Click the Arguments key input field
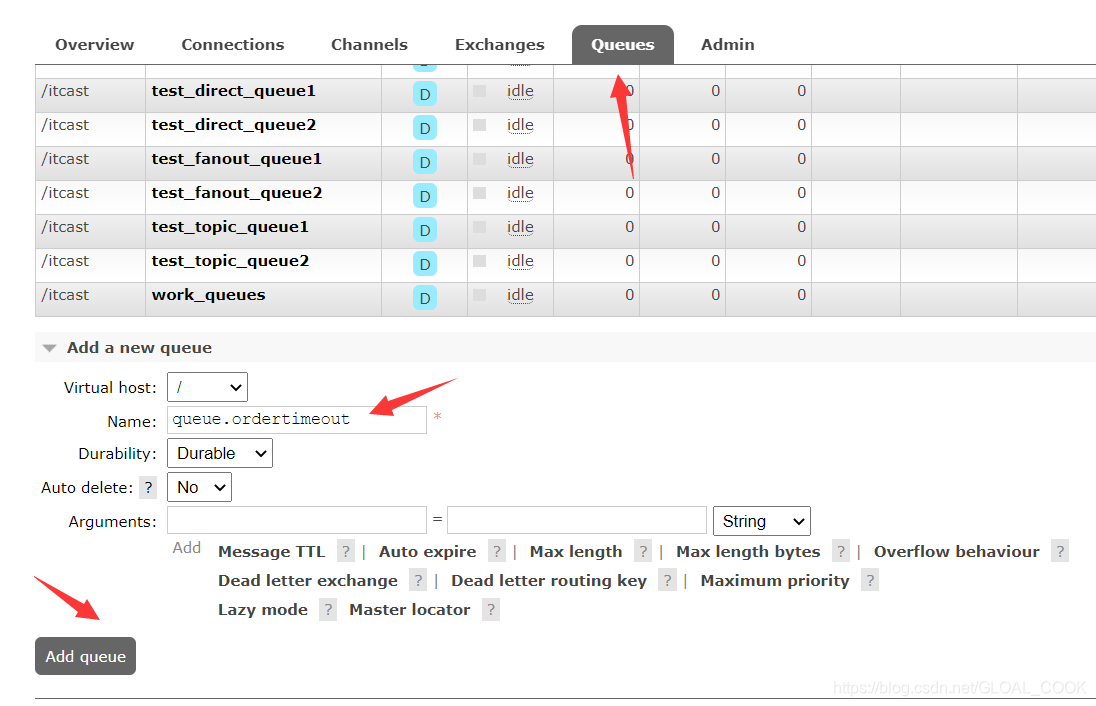 click(296, 521)
